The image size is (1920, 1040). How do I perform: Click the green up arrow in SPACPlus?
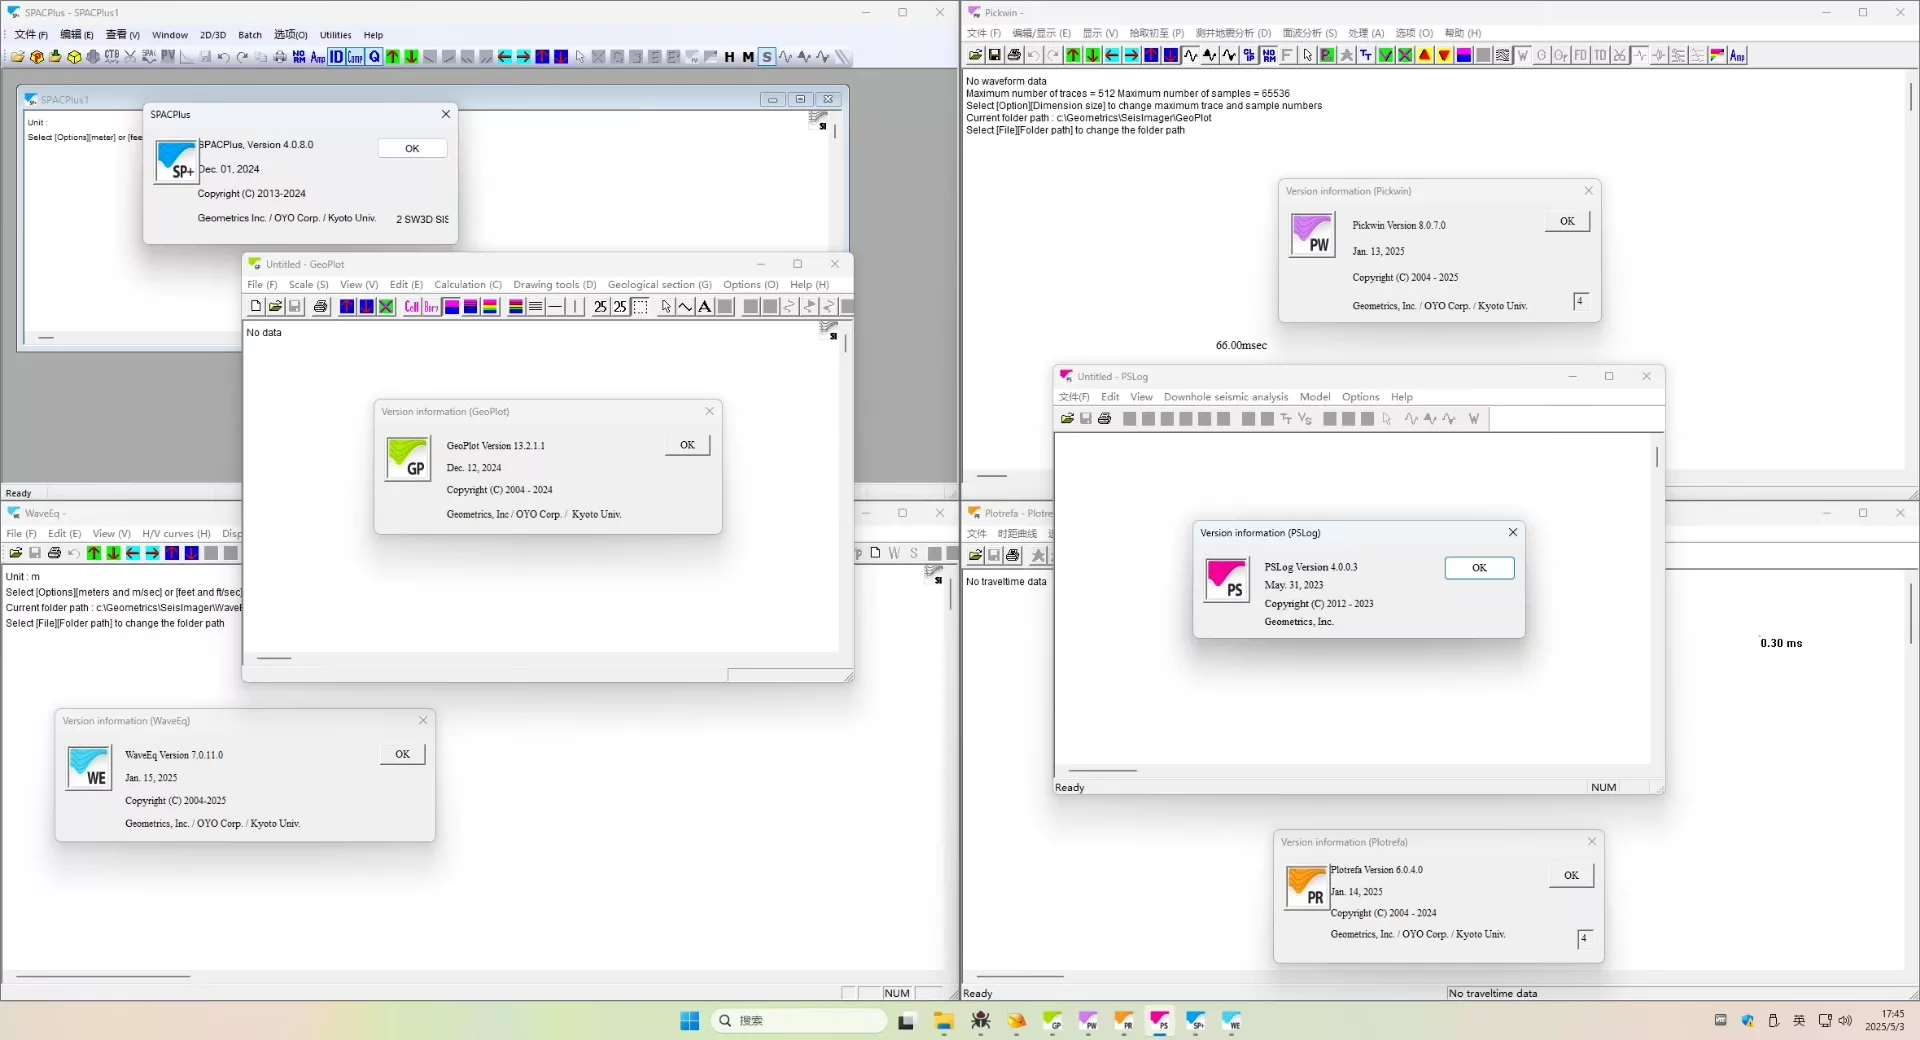click(x=393, y=57)
